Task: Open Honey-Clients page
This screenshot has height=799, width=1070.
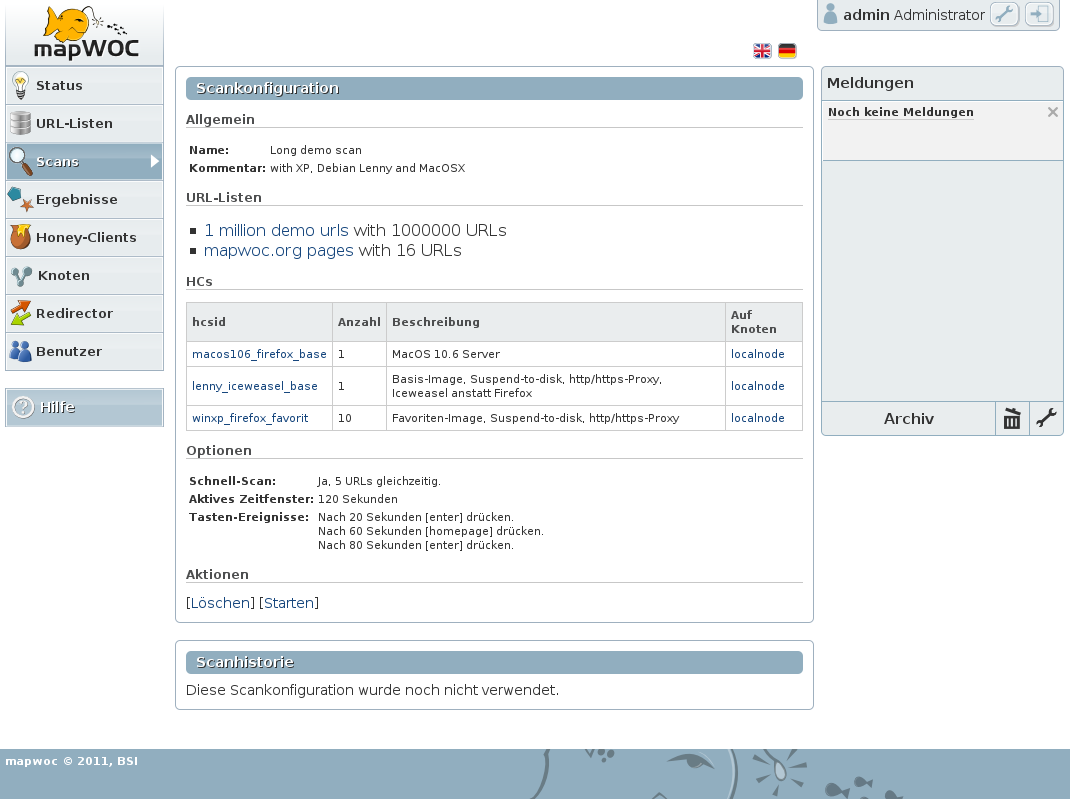Action: click(85, 237)
